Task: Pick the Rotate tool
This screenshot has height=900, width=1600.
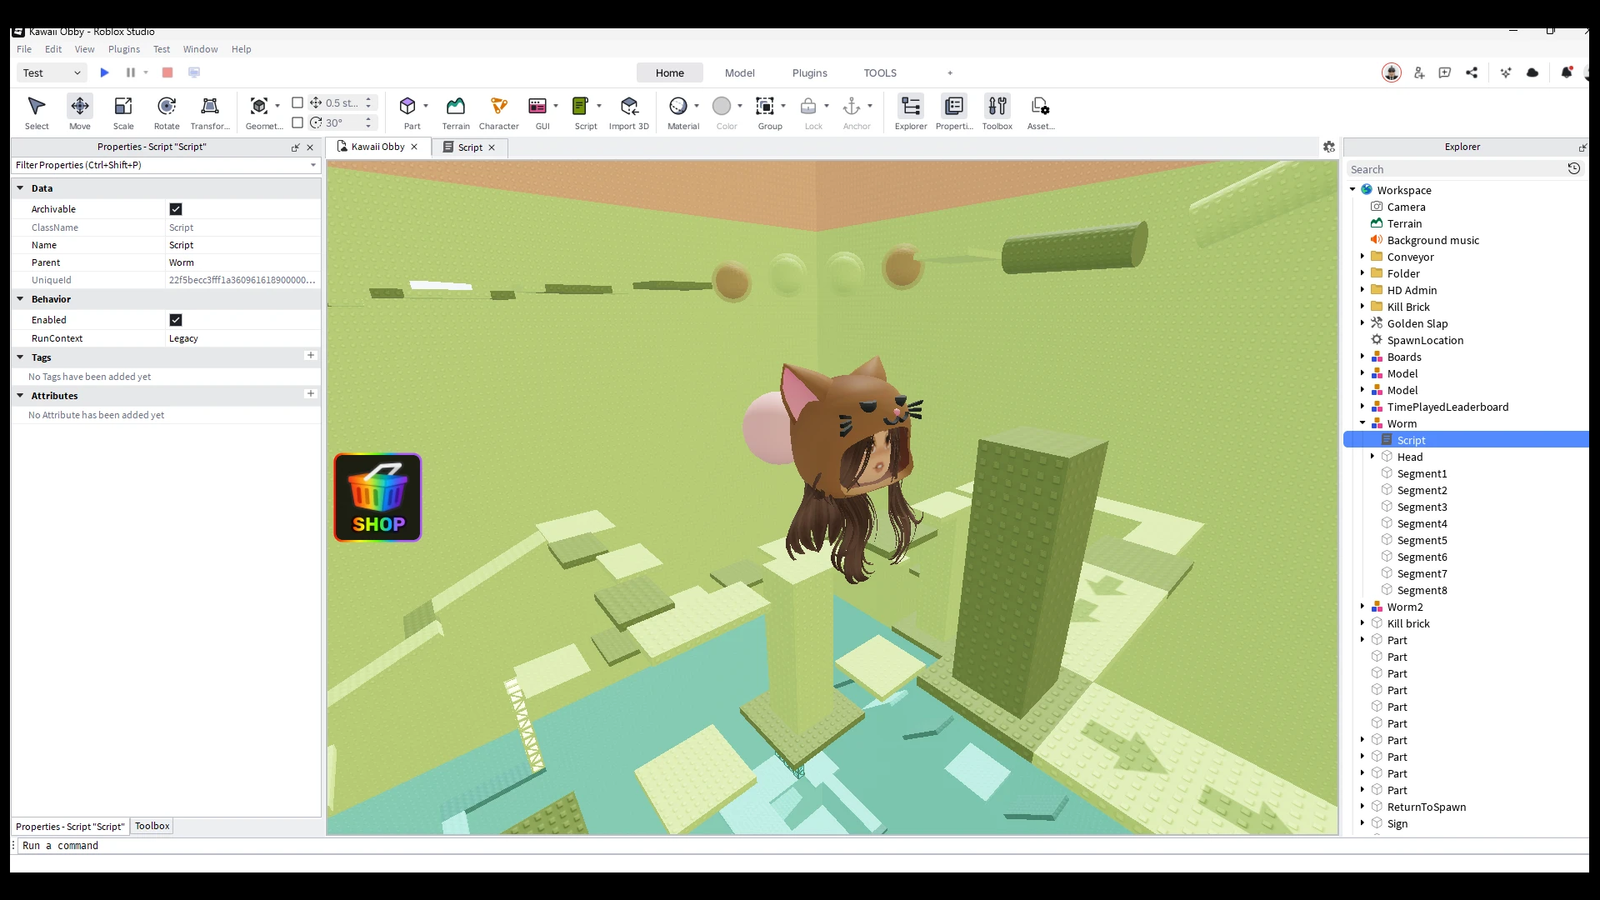Action: [x=167, y=111]
